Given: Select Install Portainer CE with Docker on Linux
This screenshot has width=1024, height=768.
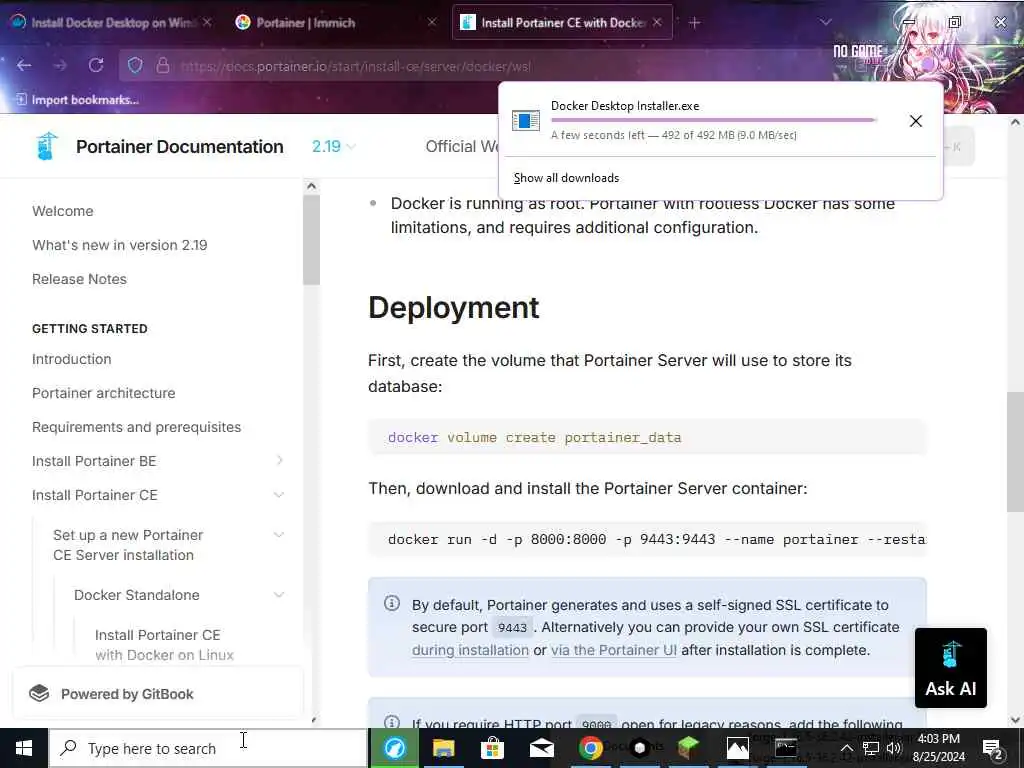Looking at the screenshot, I should (x=164, y=645).
